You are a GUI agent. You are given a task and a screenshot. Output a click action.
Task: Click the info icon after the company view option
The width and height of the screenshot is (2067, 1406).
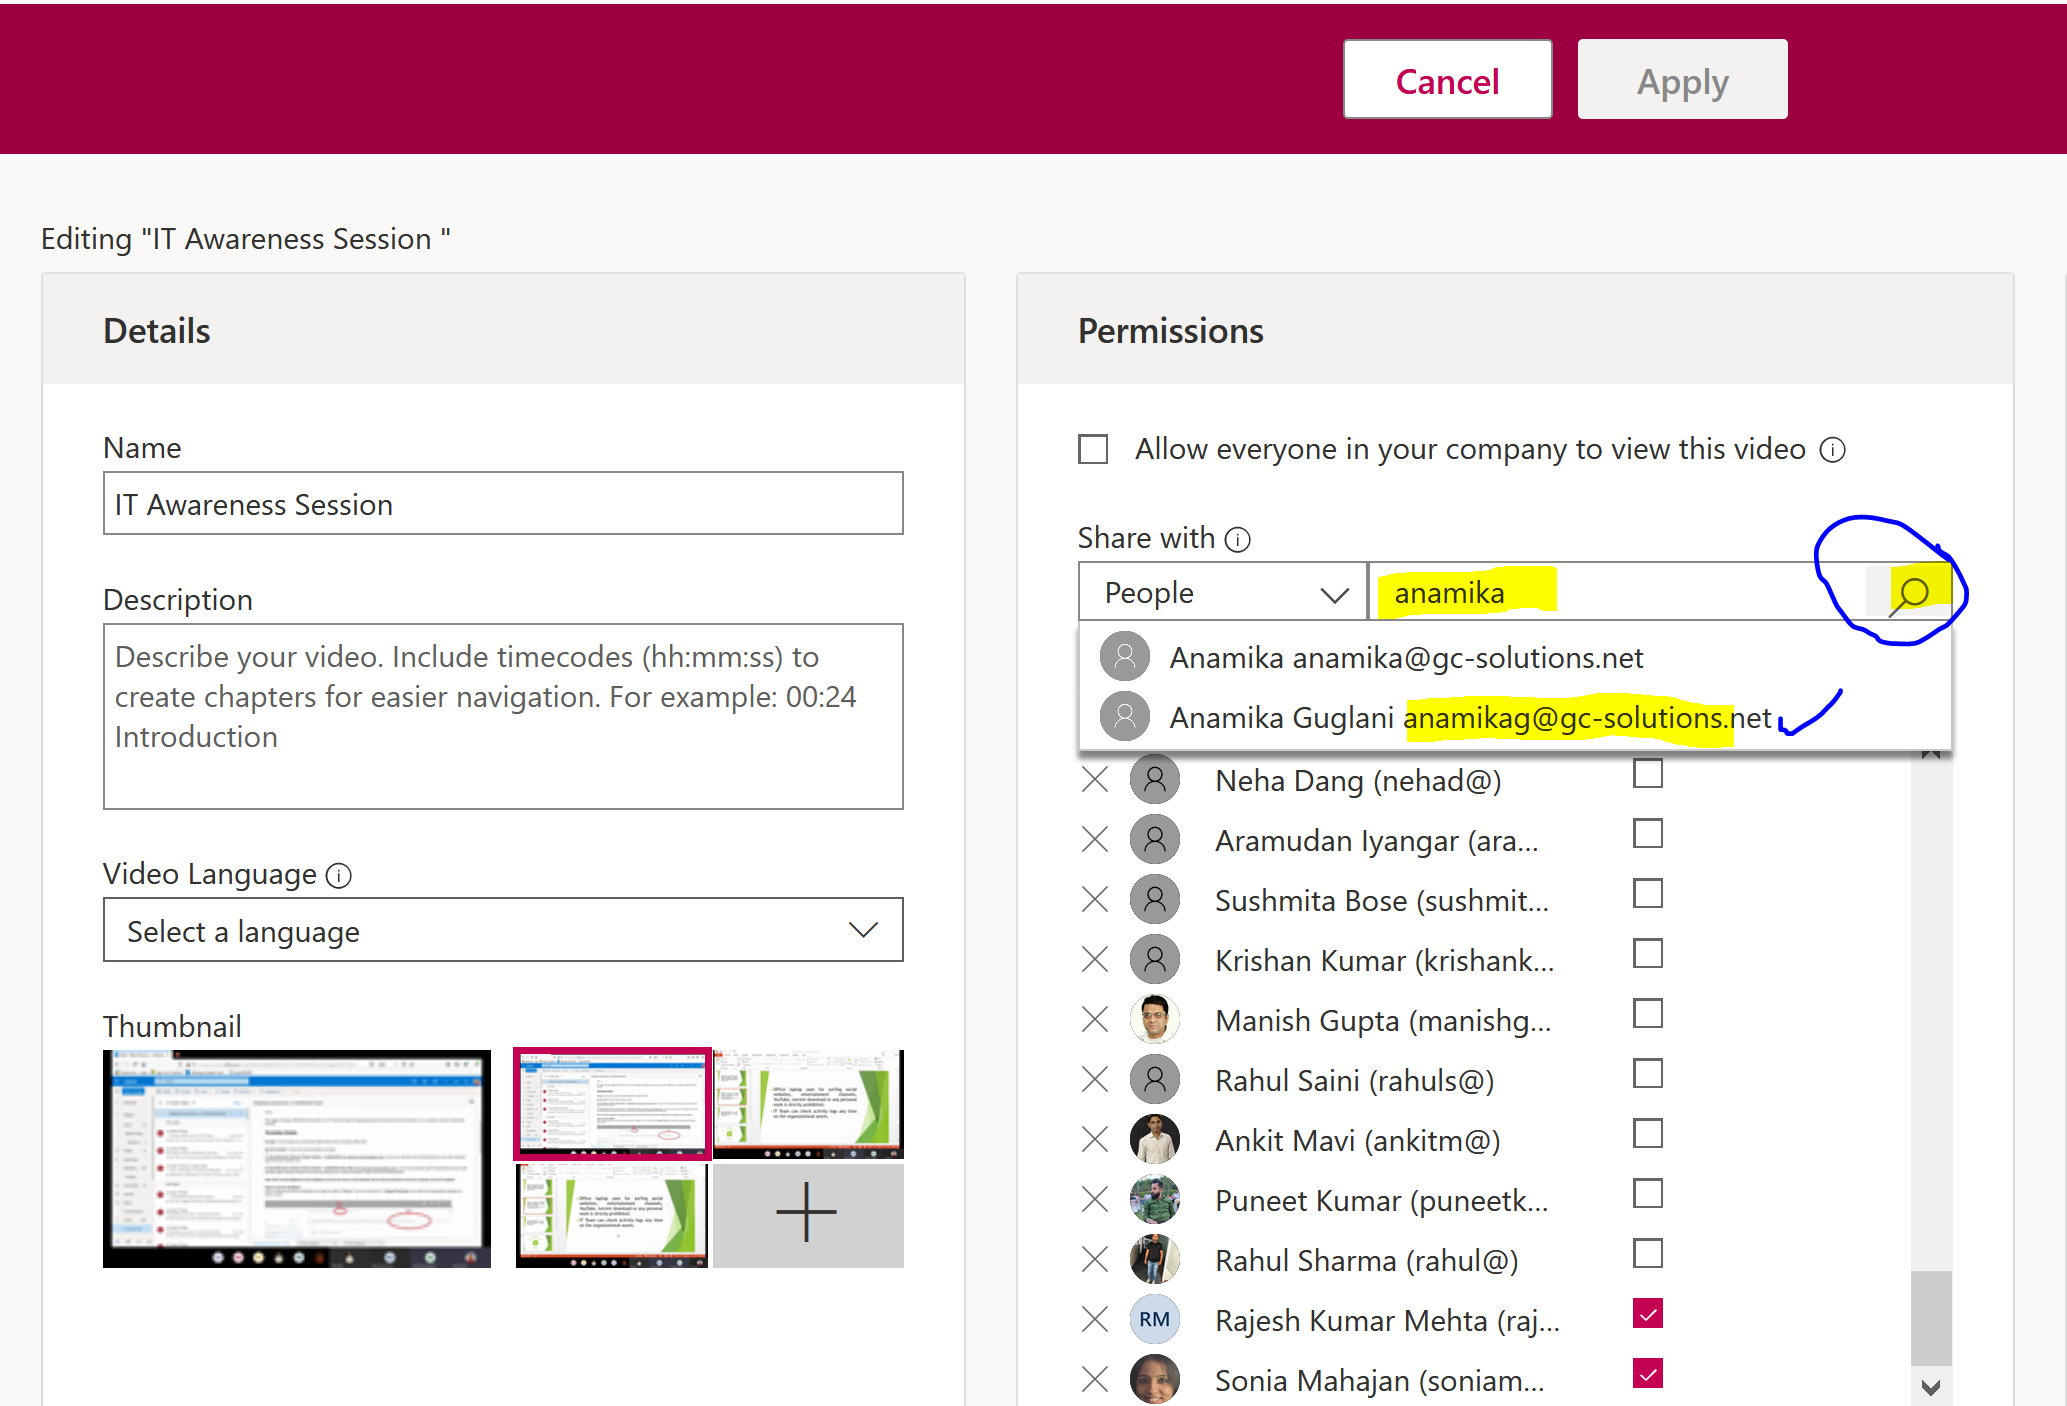click(x=1832, y=450)
